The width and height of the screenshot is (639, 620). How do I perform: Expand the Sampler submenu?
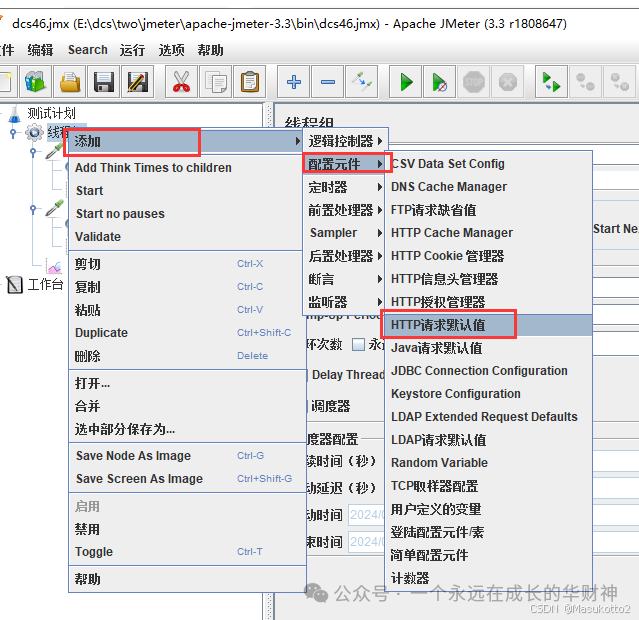point(345,233)
